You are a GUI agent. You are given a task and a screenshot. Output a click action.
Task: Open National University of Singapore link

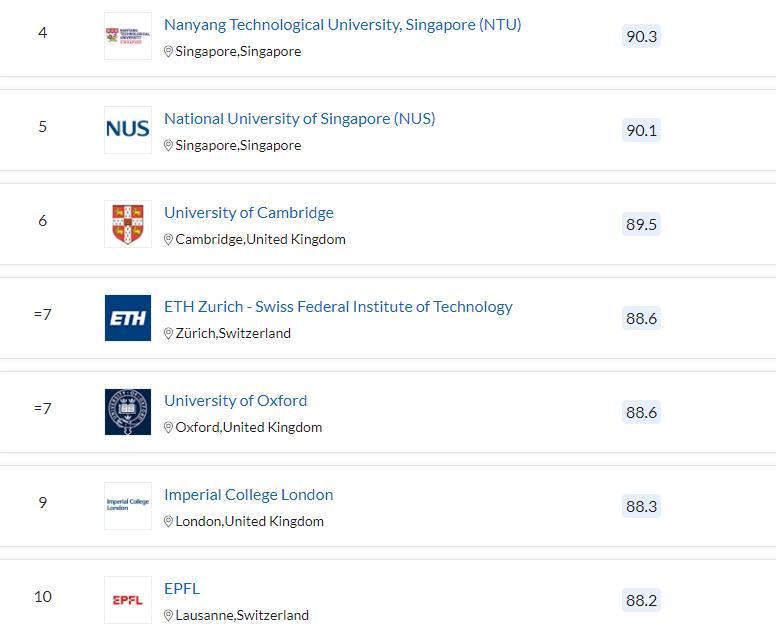299,119
